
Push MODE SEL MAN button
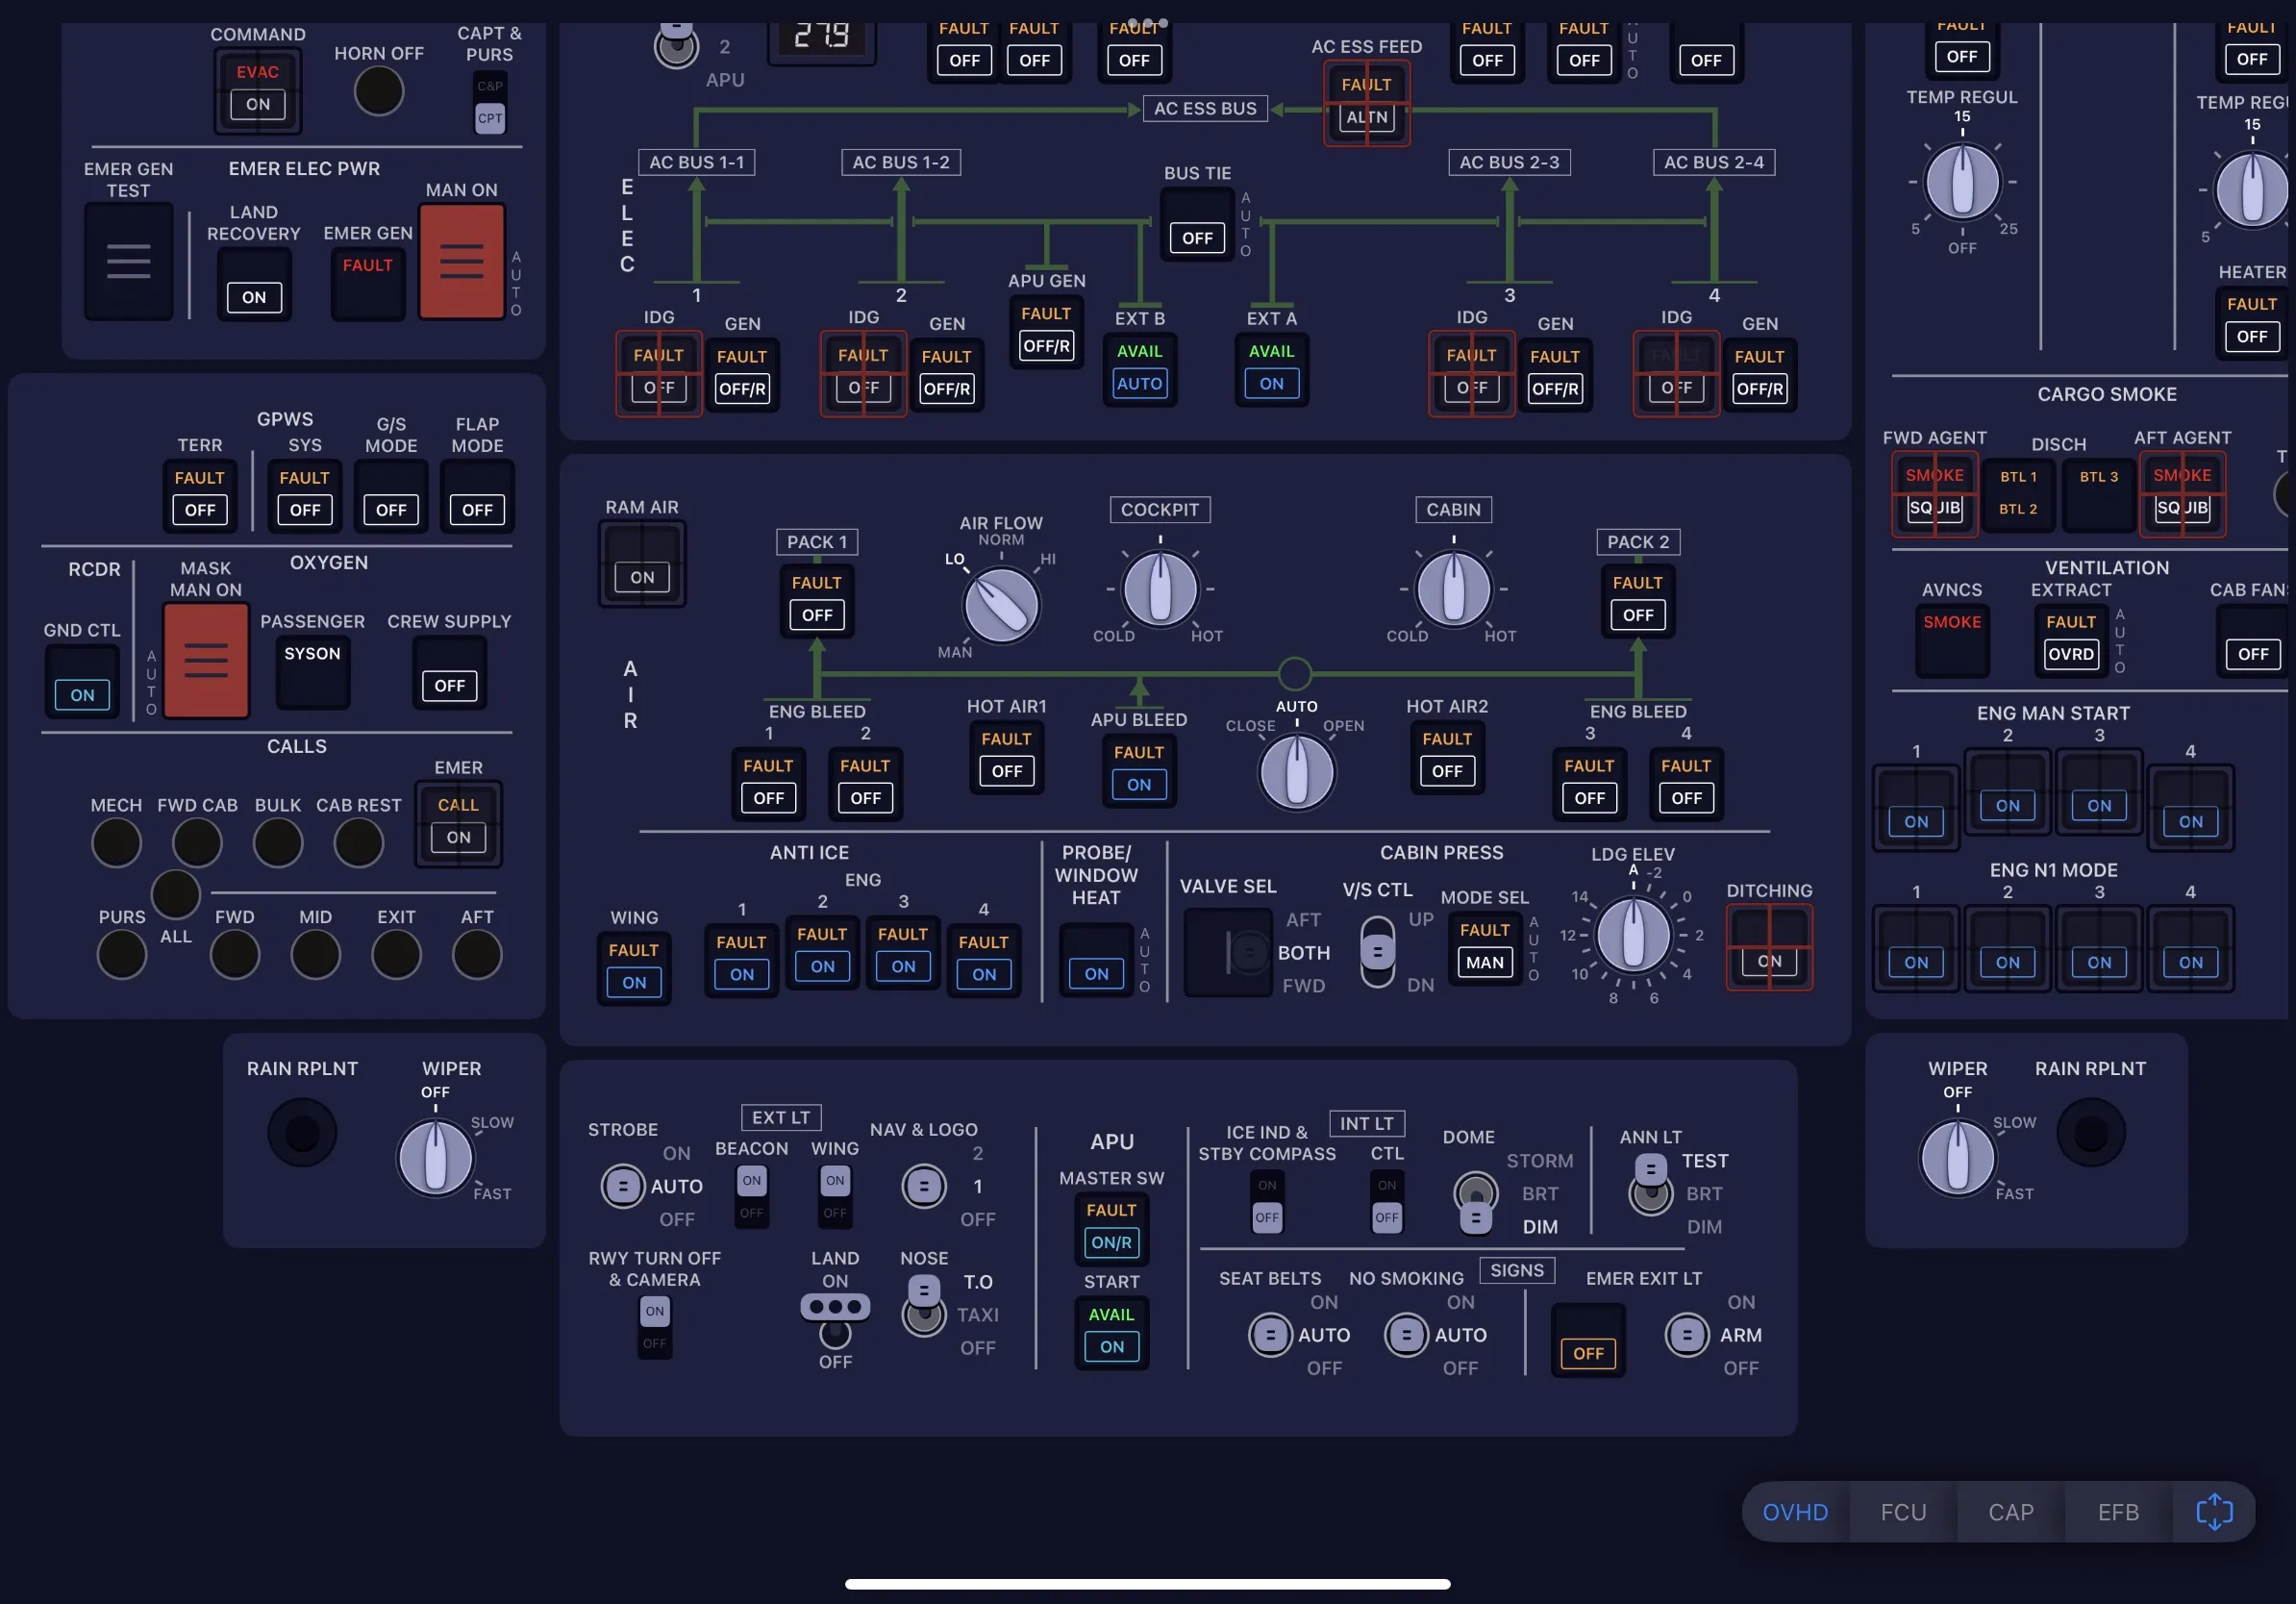(1485, 948)
